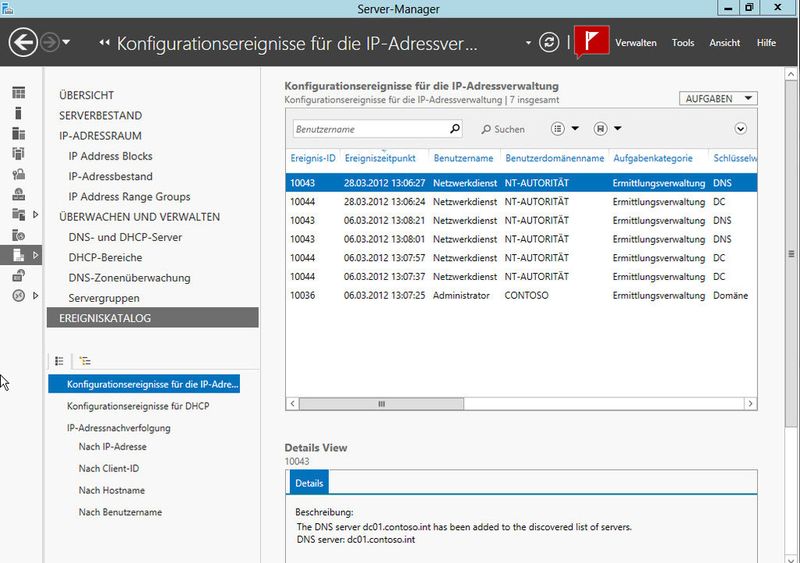Image resolution: width=800 pixels, height=563 pixels.
Task: Select the Details tab
Action: 309,483
